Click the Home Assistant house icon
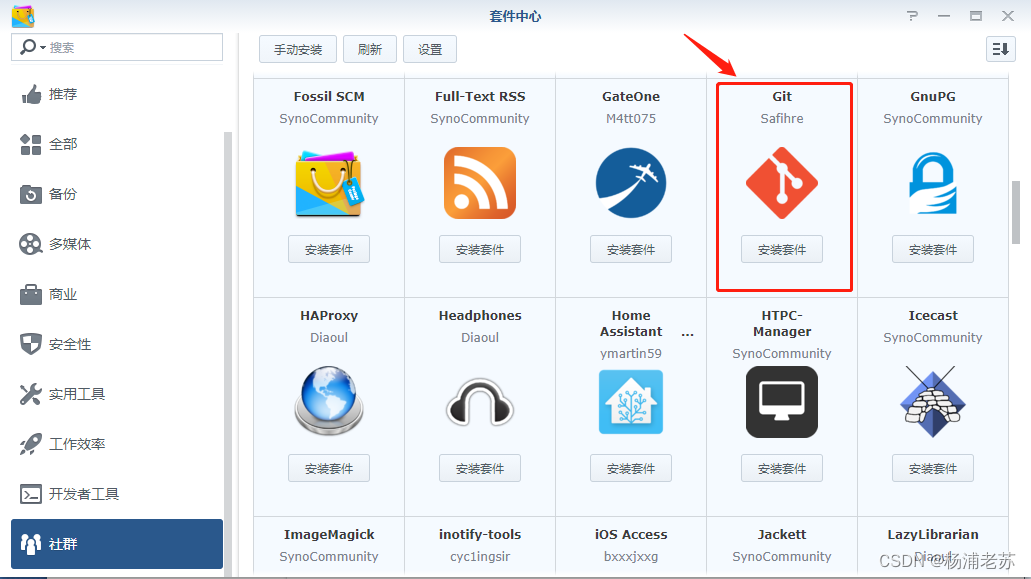This screenshot has height=579, width=1031. coord(631,402)
